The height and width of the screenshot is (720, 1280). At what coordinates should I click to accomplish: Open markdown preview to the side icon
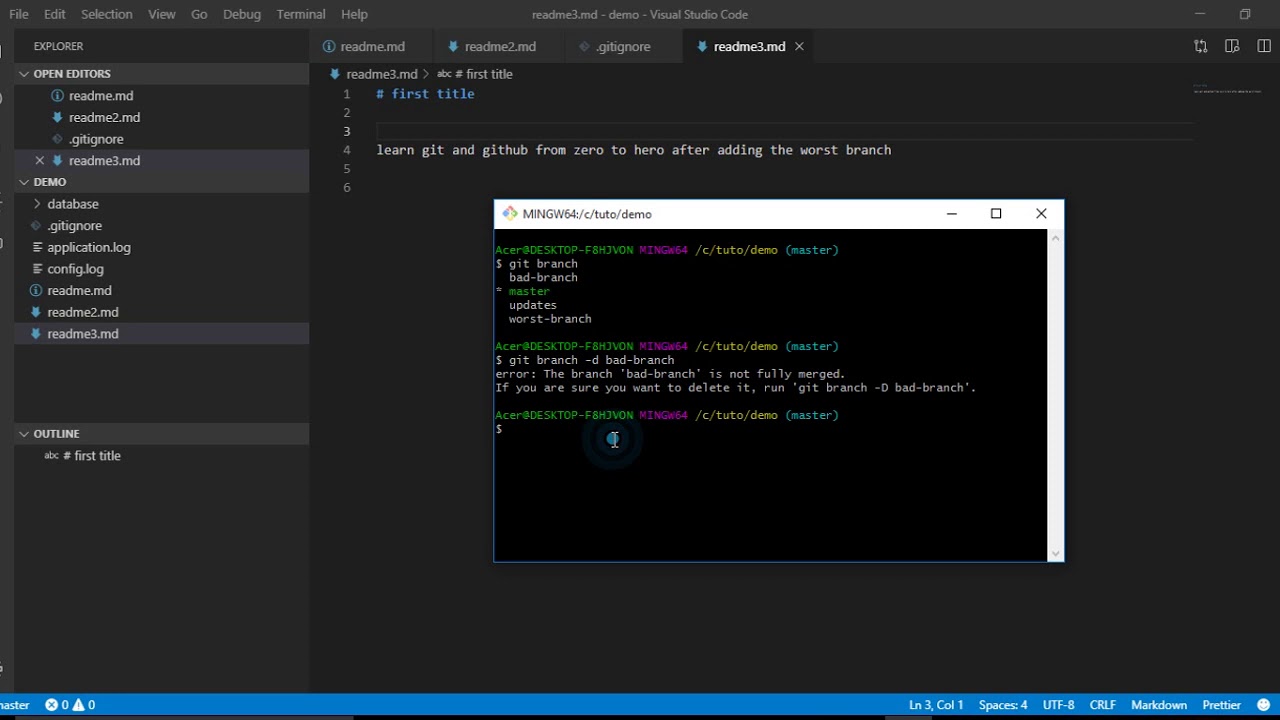click(1232, 46)
